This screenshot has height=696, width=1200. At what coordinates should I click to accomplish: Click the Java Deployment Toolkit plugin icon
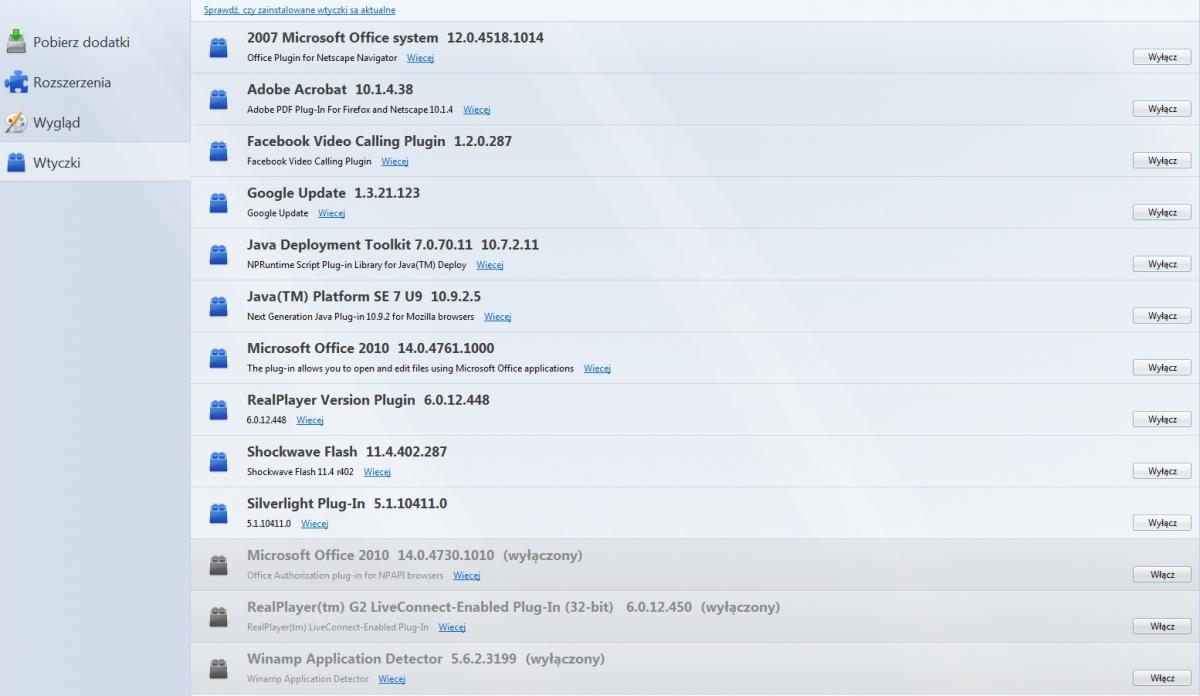(218, 254)
